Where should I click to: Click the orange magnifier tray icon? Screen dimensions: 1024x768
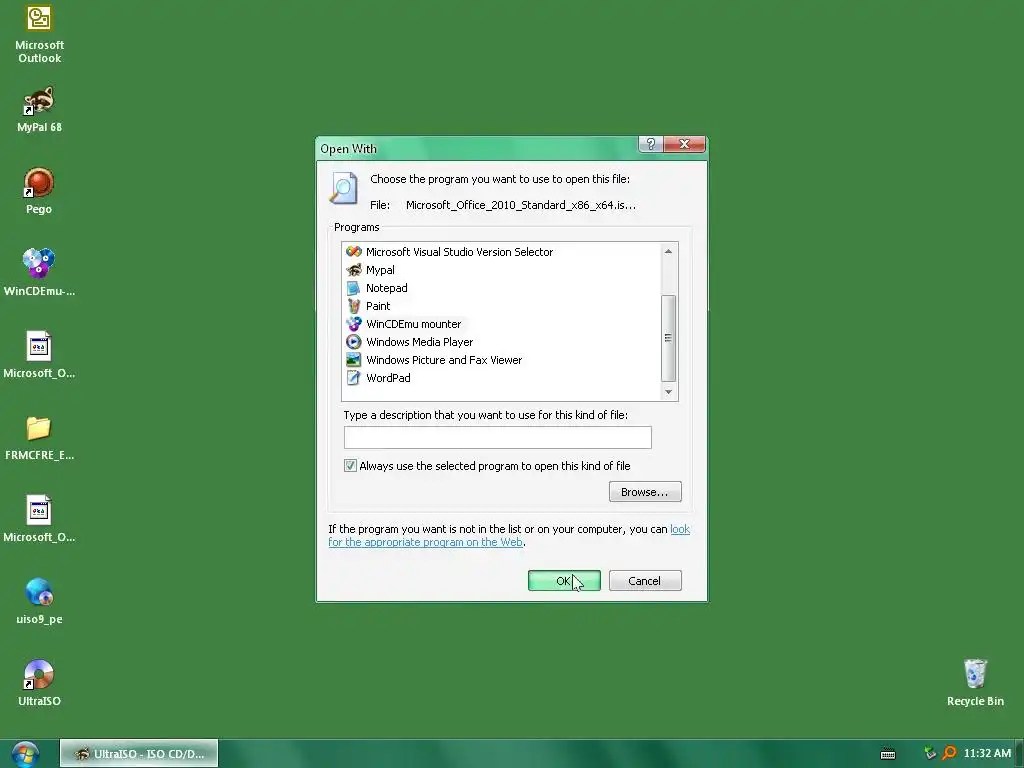949,753
